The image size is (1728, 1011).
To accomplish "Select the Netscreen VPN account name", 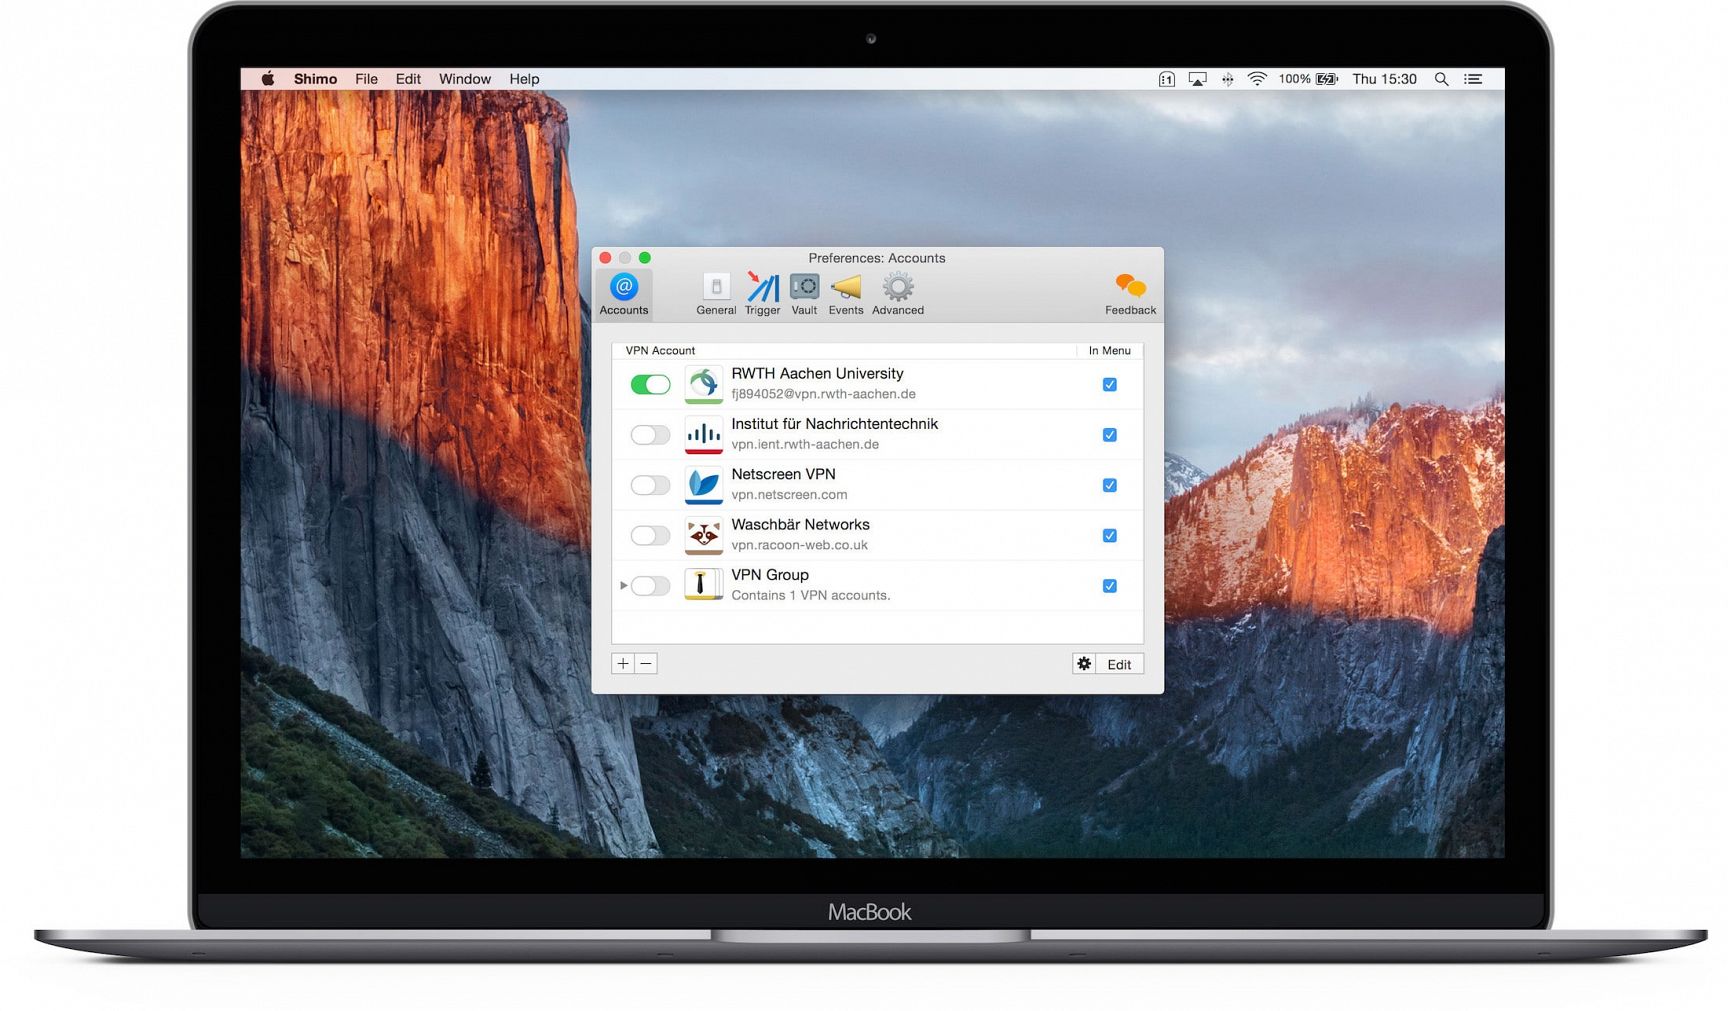I will click(783, 474).
